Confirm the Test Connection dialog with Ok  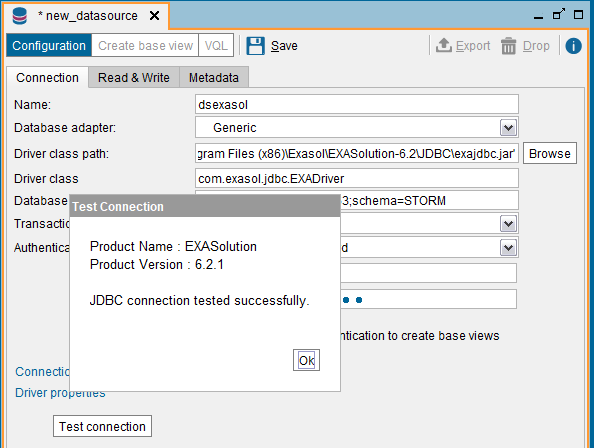(x=306, y=360)
